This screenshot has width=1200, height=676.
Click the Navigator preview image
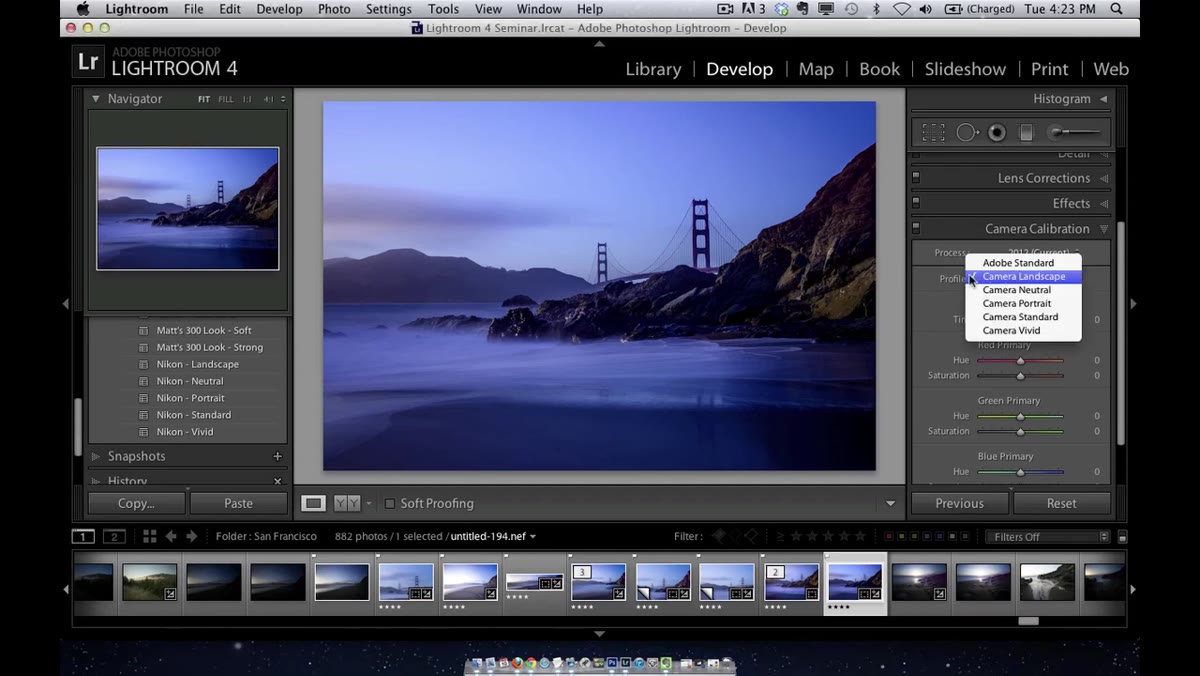pos(188,209)
